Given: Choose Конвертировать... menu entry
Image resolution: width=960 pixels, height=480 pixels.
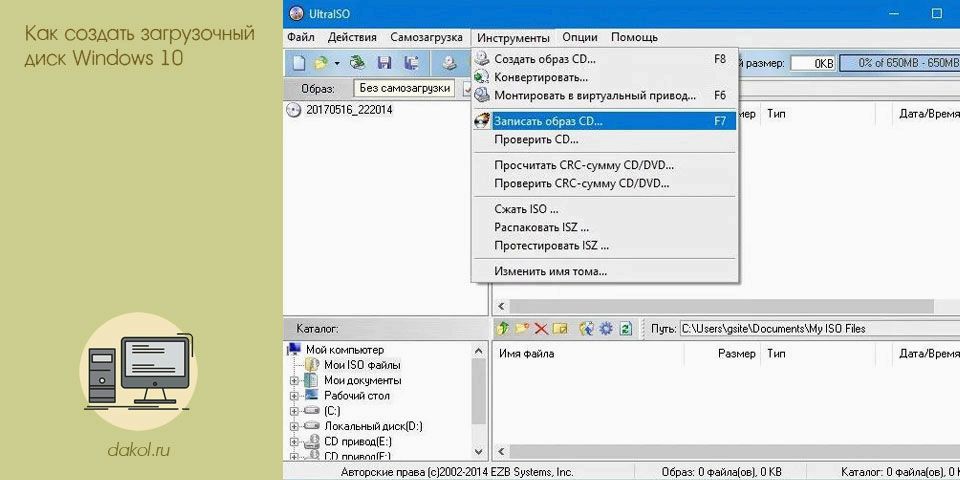Looking at the screenshot, I should click(605, 78).
